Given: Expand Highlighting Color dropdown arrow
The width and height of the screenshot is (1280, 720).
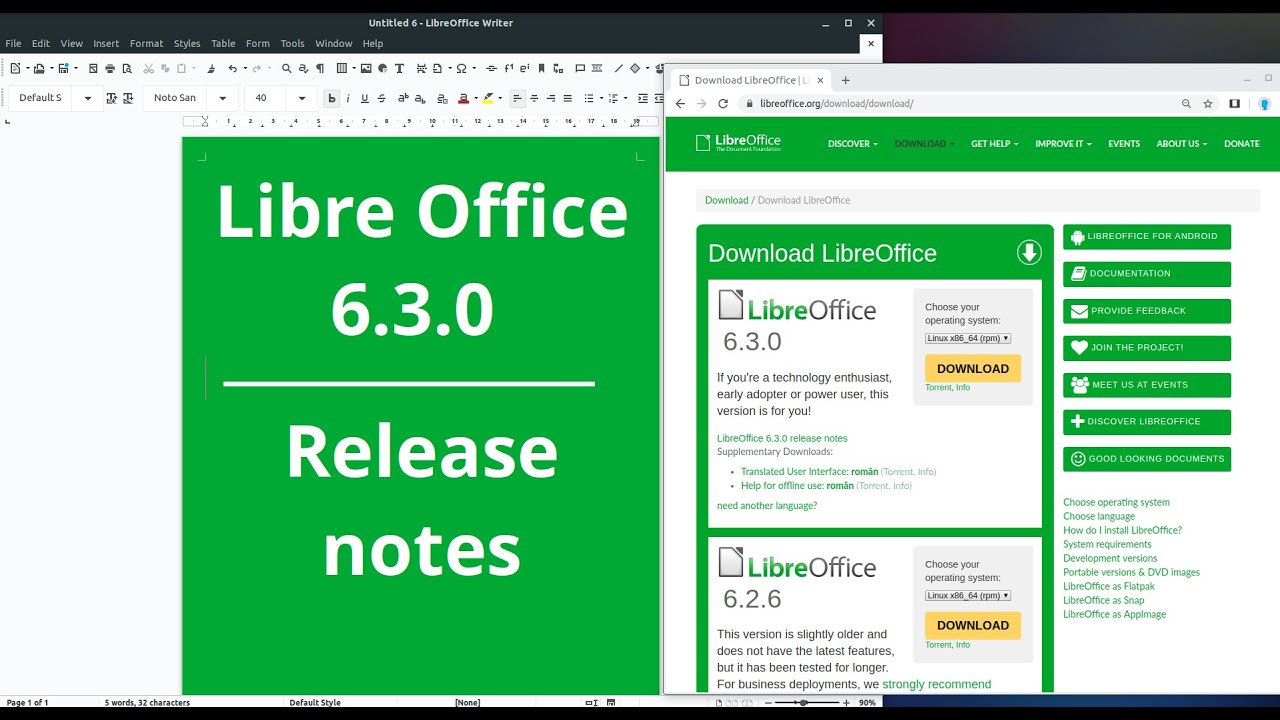Looking at the screenshot, I should tap(500, 98).
